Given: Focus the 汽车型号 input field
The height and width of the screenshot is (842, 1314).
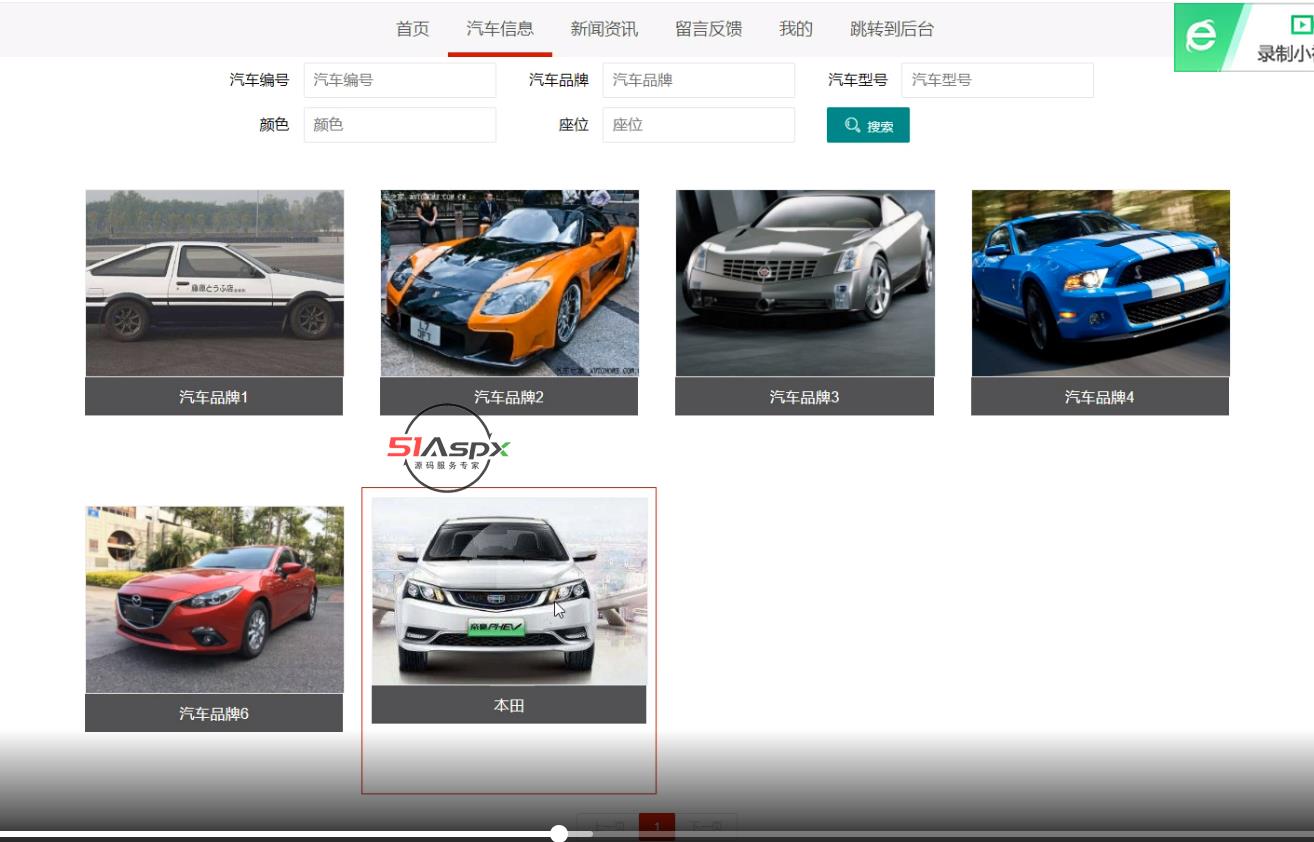Looking at the screenshot, I should click(x=997, y=80).
